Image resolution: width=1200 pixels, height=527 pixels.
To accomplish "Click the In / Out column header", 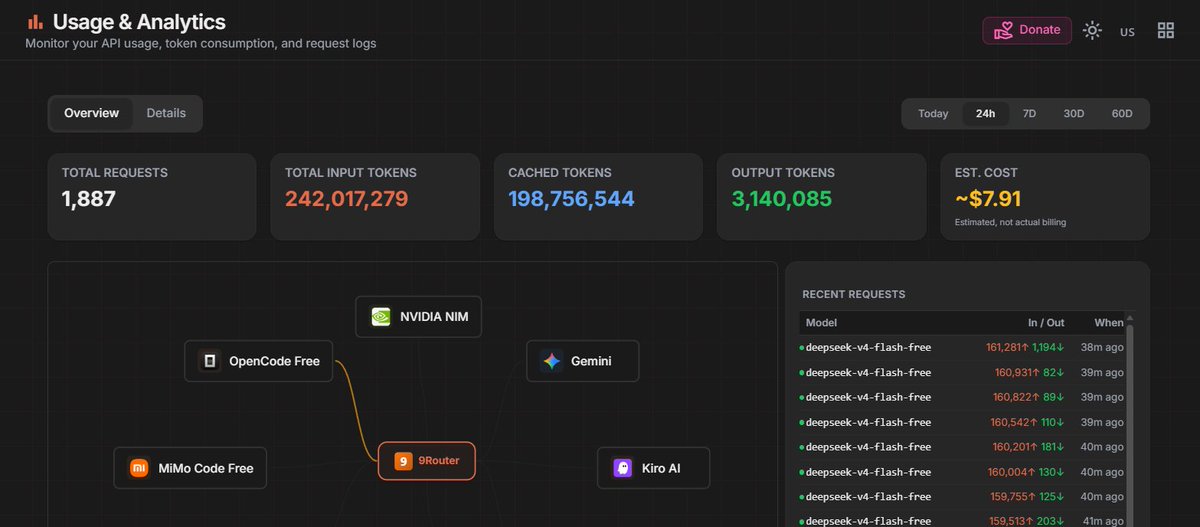I will point(1046,323).
